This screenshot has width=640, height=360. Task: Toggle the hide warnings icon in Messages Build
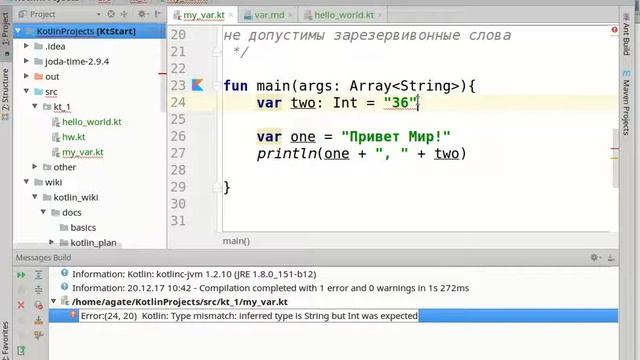pos(38,305)
